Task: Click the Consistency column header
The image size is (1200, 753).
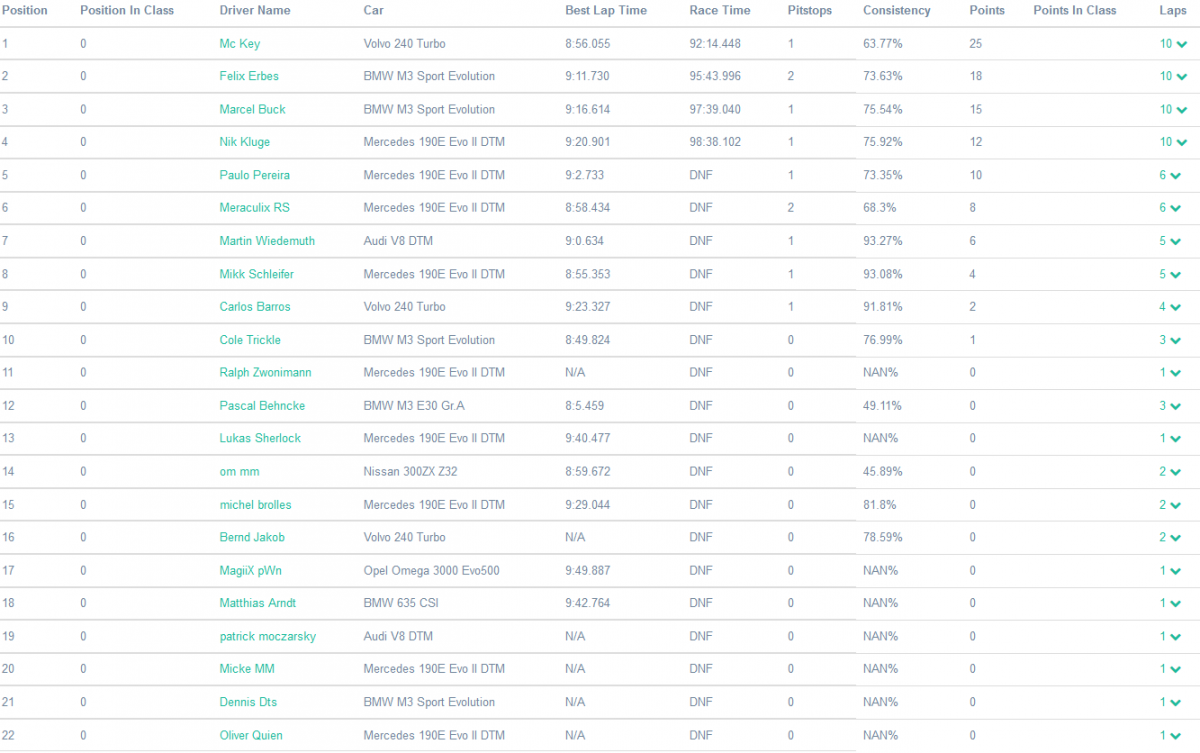Action: (x=896, y=10)
